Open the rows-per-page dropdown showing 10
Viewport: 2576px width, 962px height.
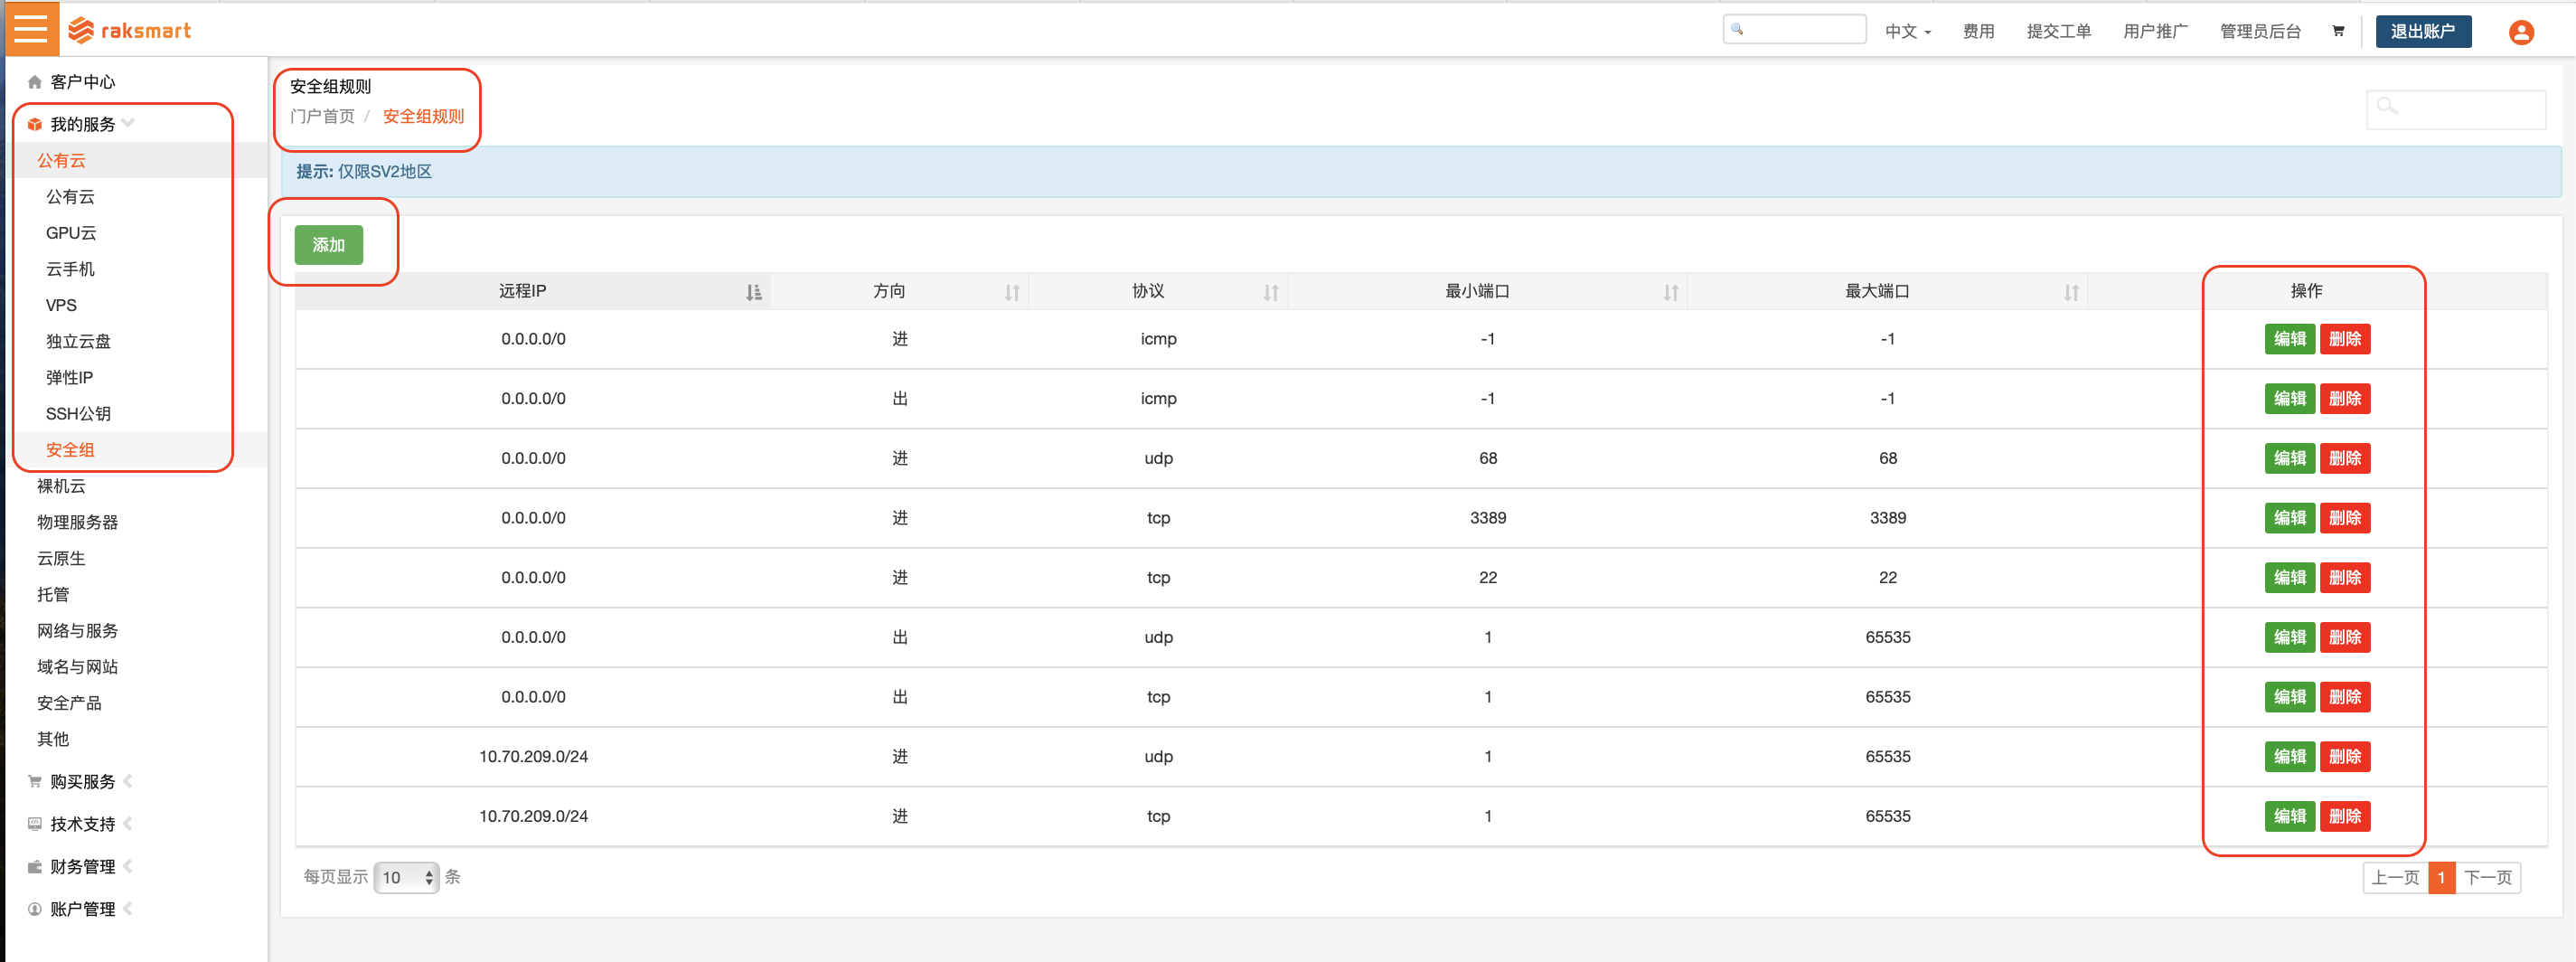407,877
